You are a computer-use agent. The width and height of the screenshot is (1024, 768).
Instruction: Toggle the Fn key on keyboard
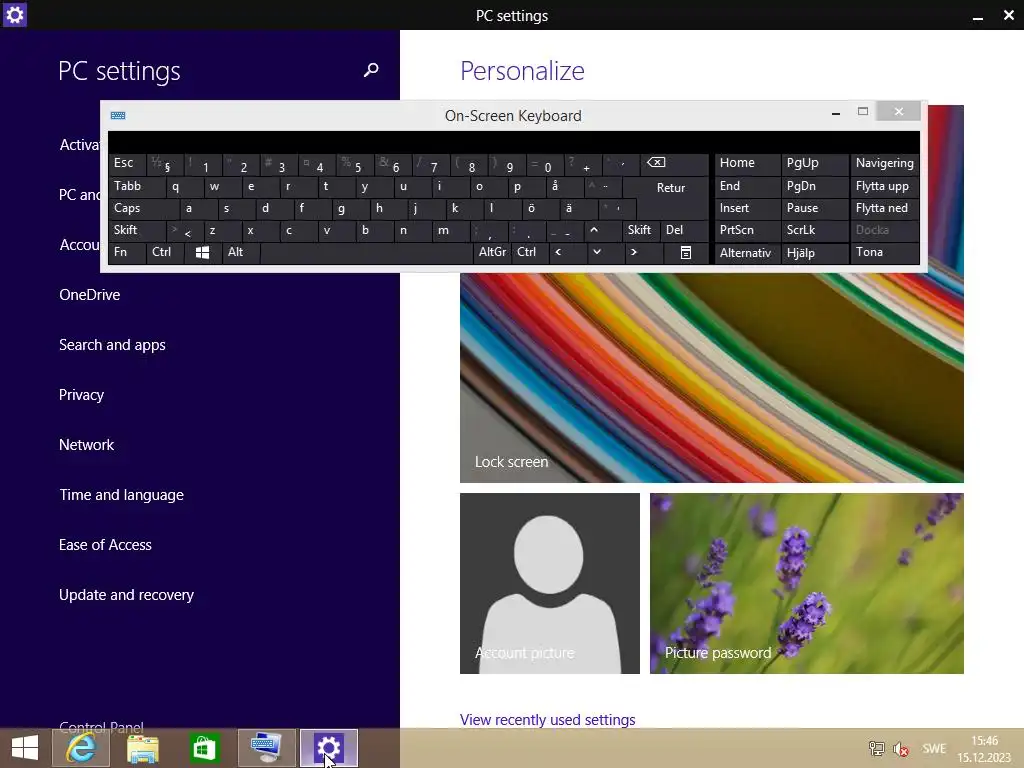click(127, 253)
